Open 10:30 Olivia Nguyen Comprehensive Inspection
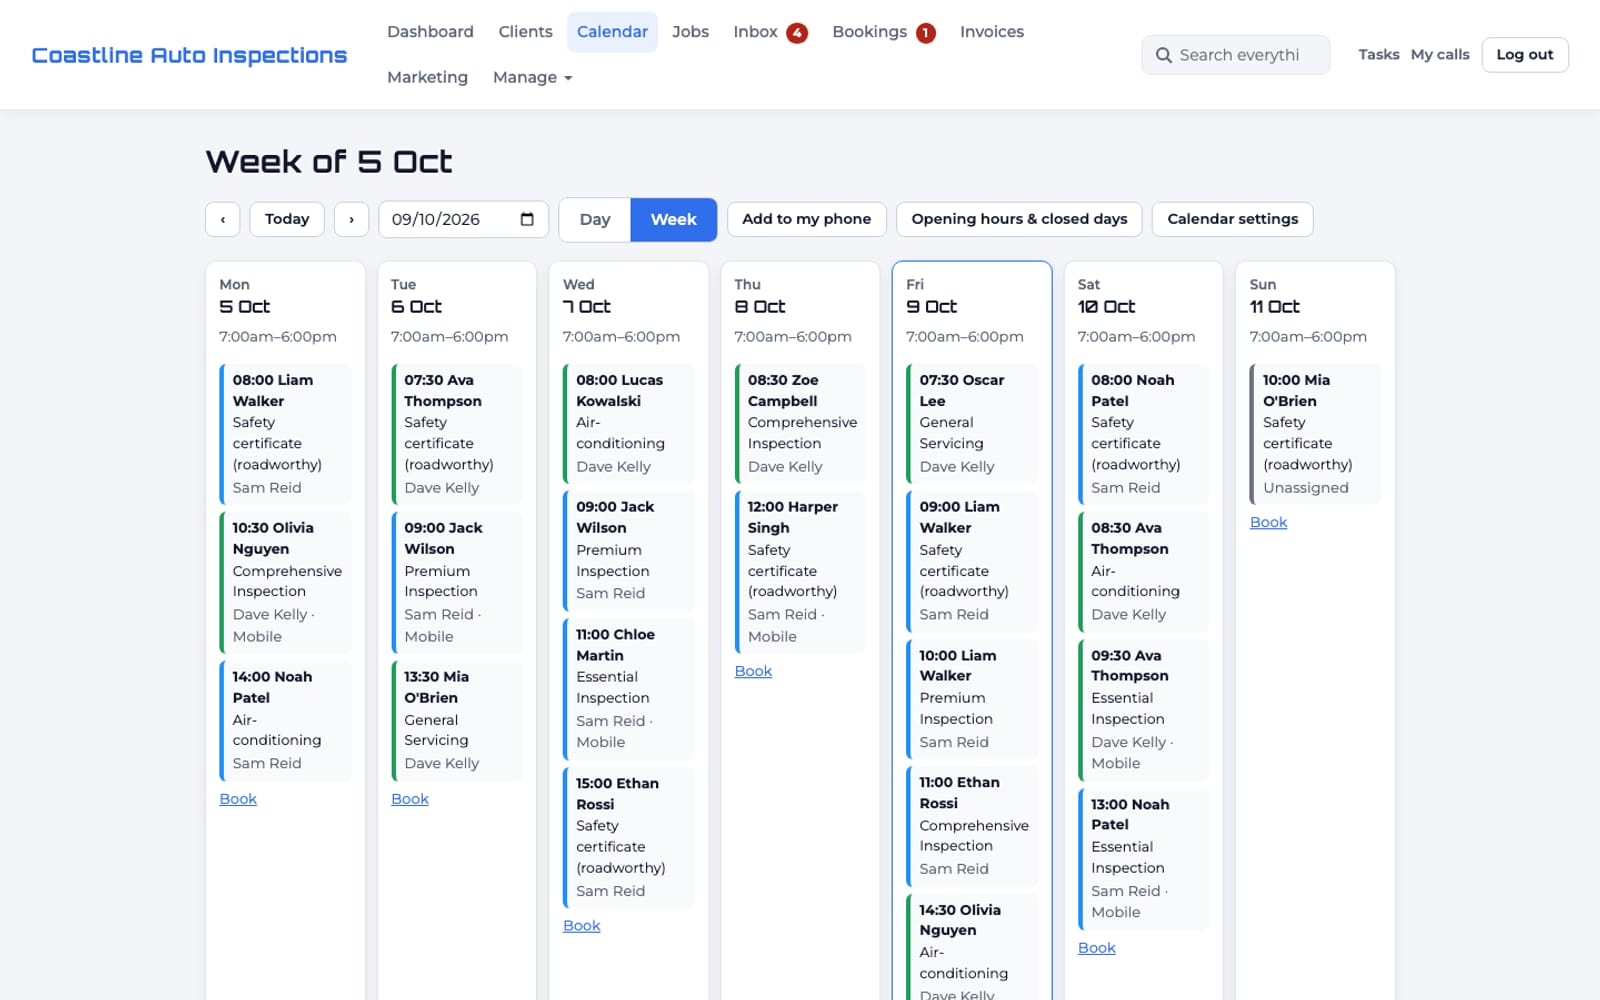This screenshot has height=1000, width=1600. click(285, 582)
